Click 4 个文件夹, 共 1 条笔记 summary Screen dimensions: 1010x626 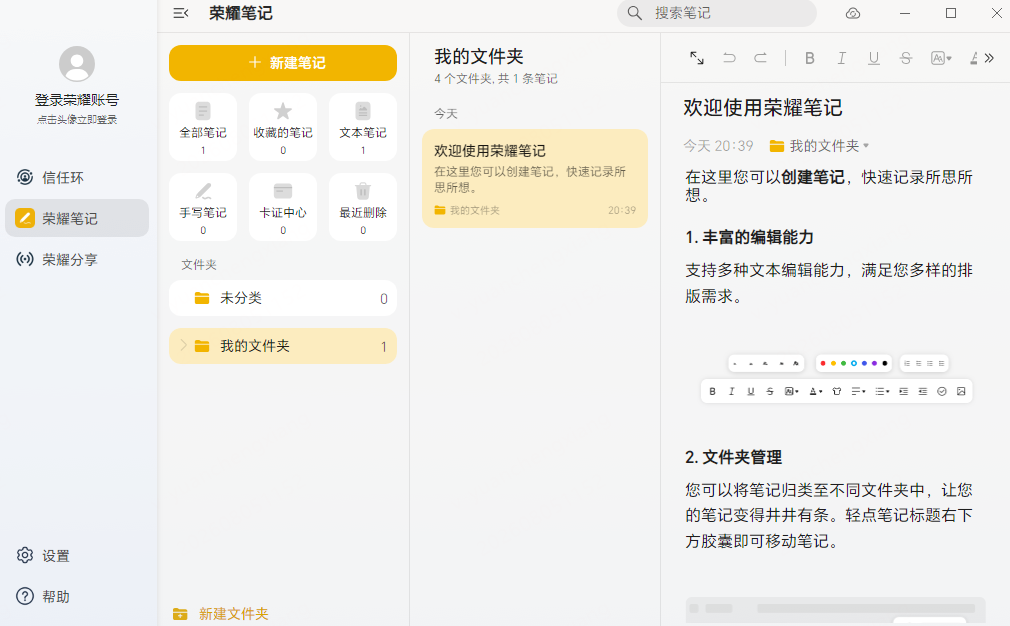coord(496,79)
